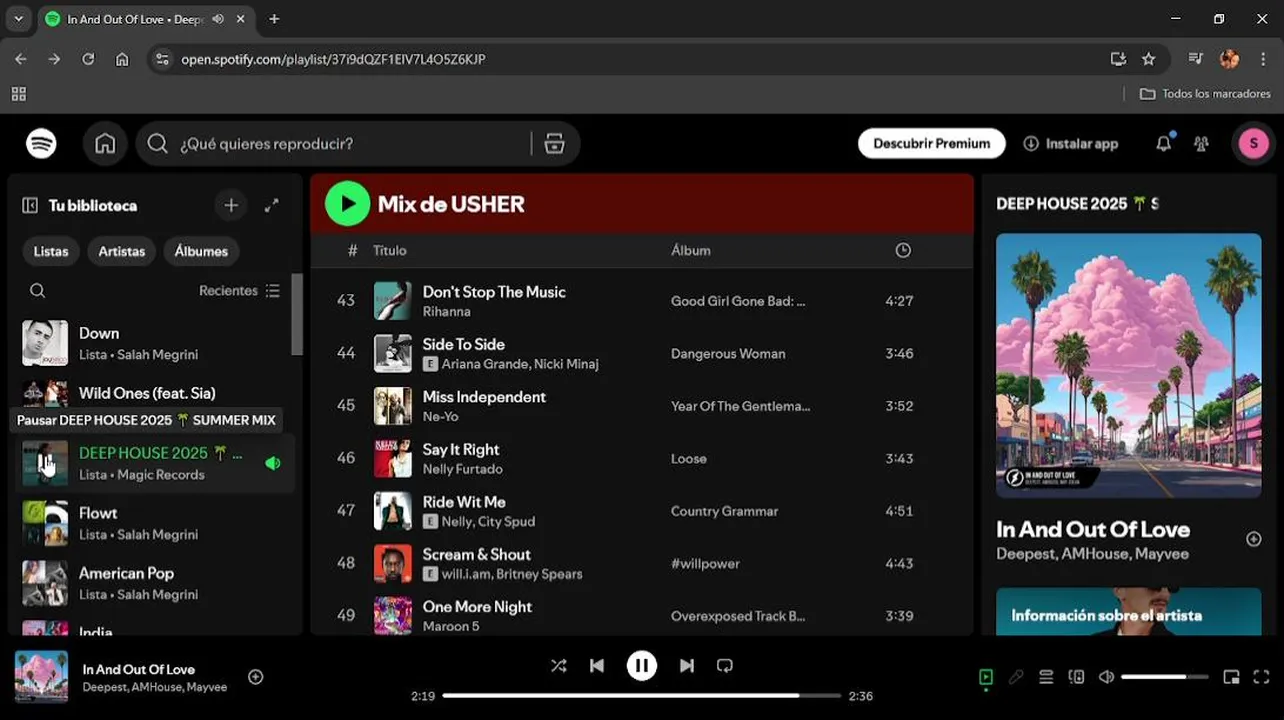Image resolution: width=1284 pixels, height=720 pixels.
Task: Click Side To Side track title
Action: (x=463, y=344)
